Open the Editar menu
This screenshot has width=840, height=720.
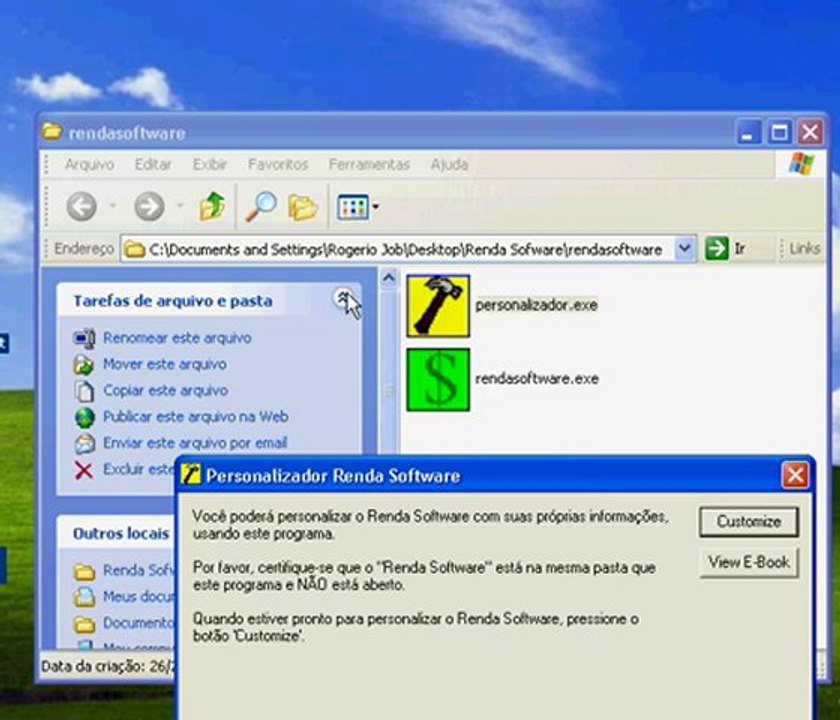pos(153,164)
